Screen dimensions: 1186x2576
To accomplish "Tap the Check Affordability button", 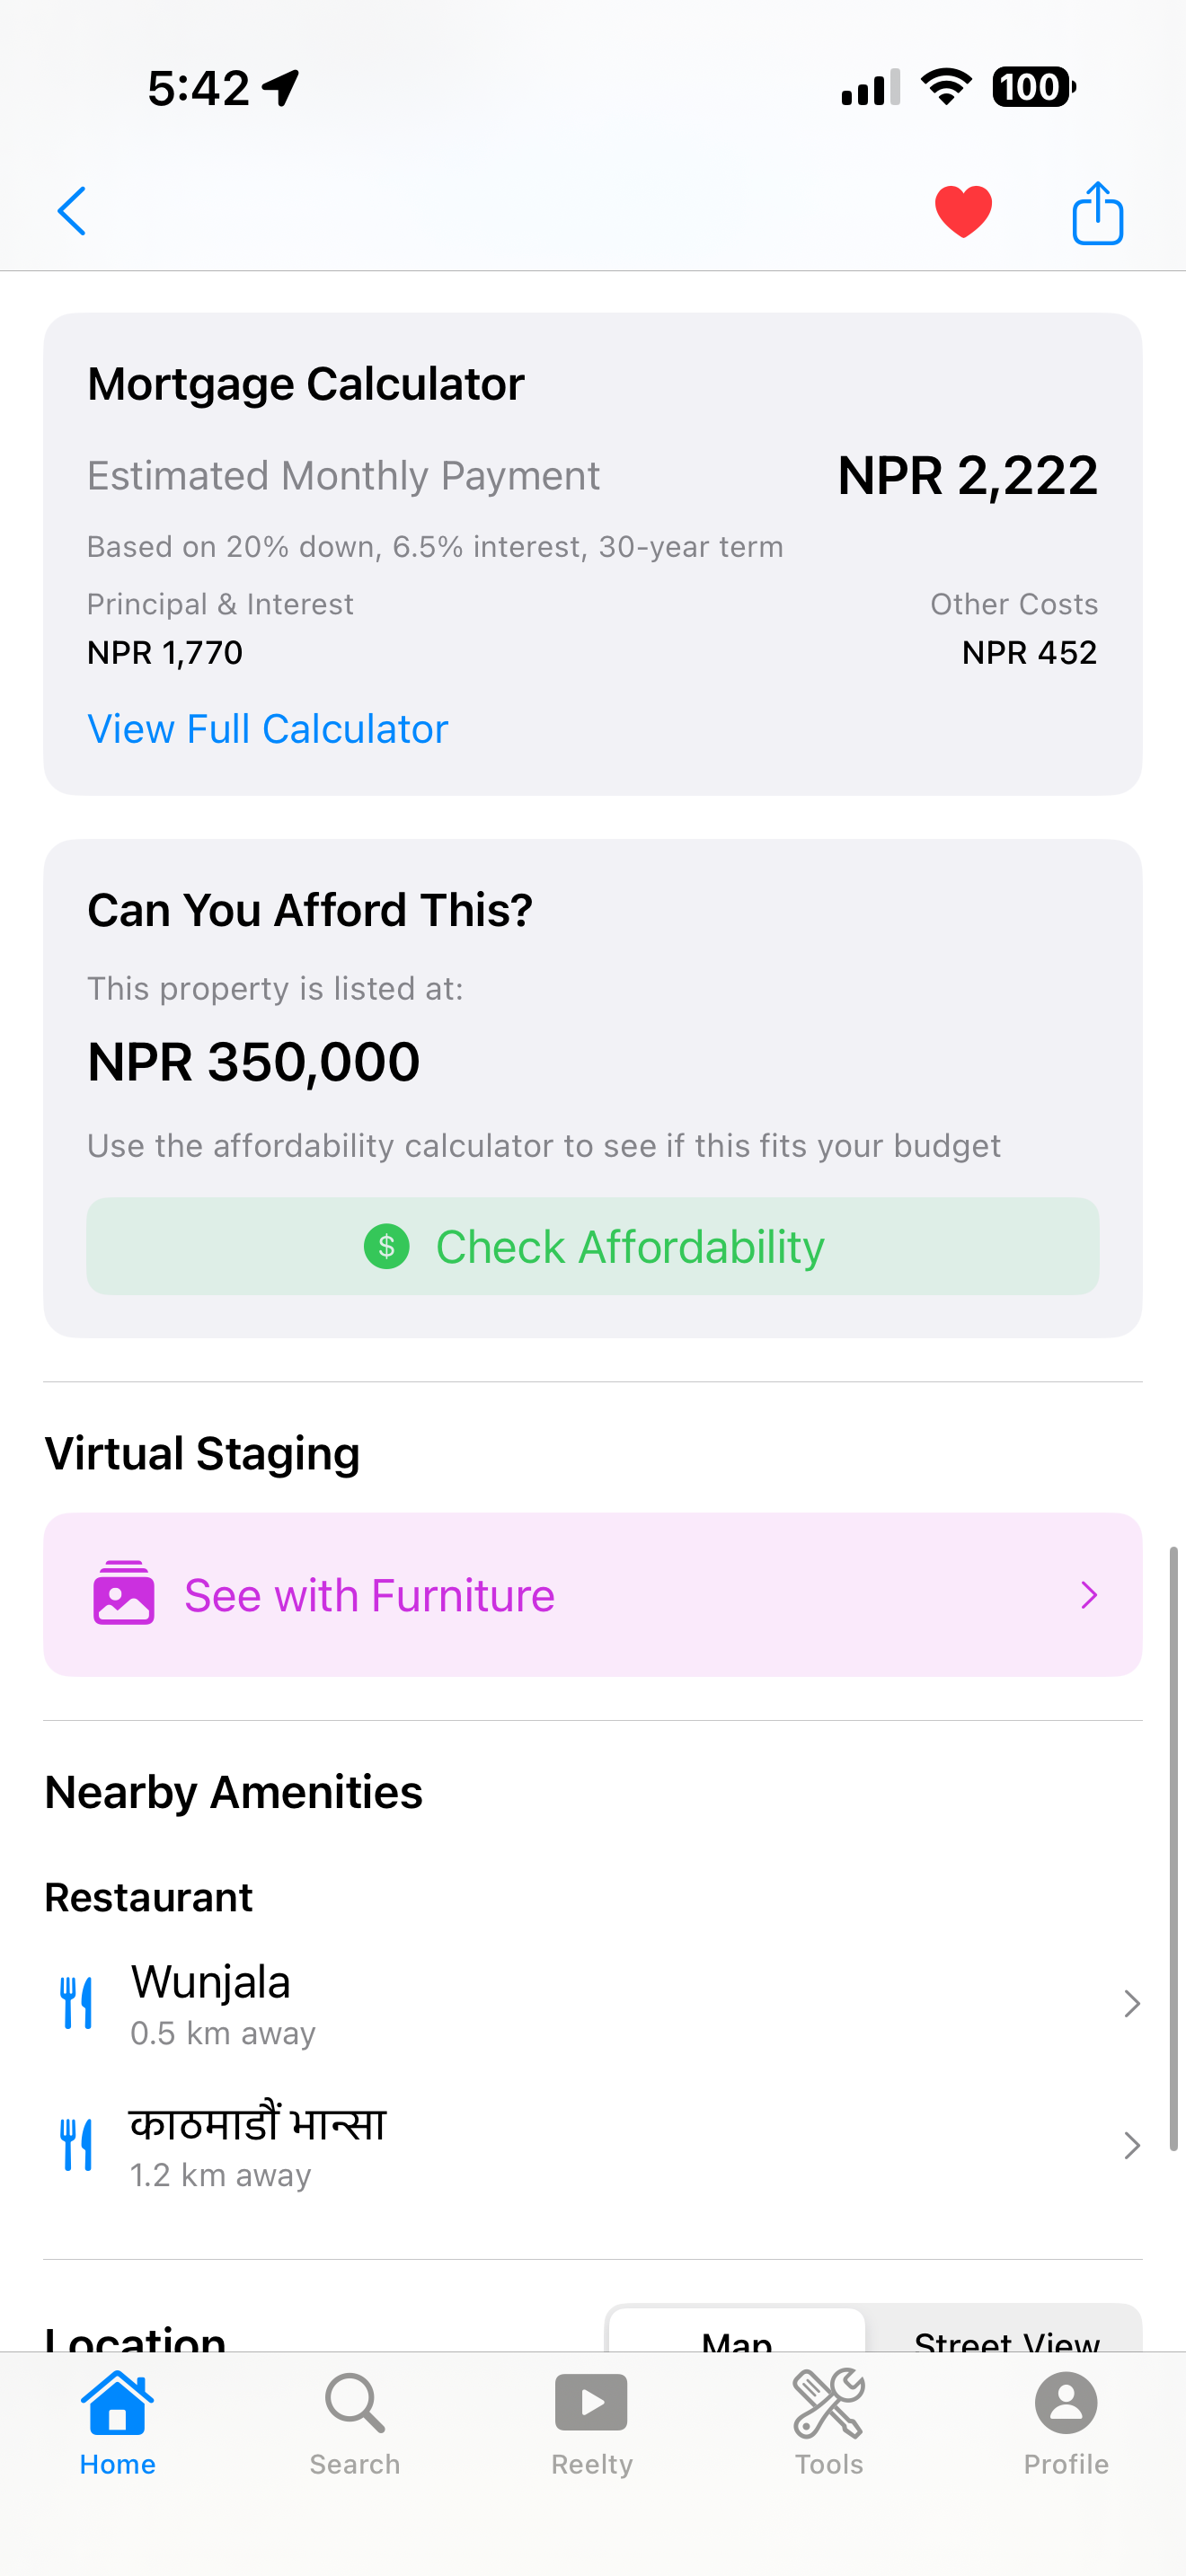I will click(592, 1246).
